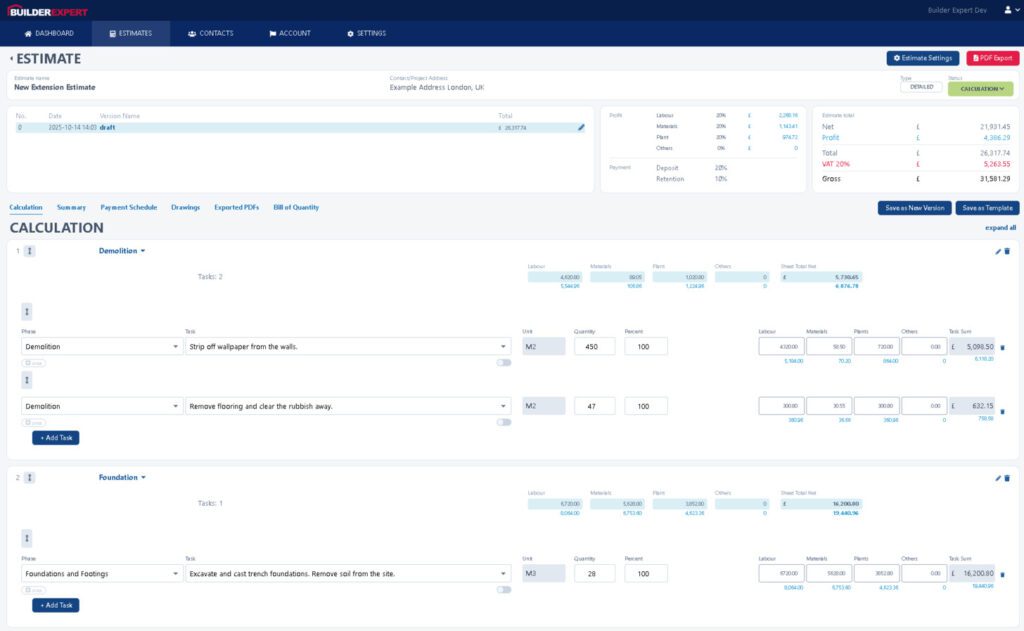Toggle the switch under Strip off wallpaper task

point(503,363)
